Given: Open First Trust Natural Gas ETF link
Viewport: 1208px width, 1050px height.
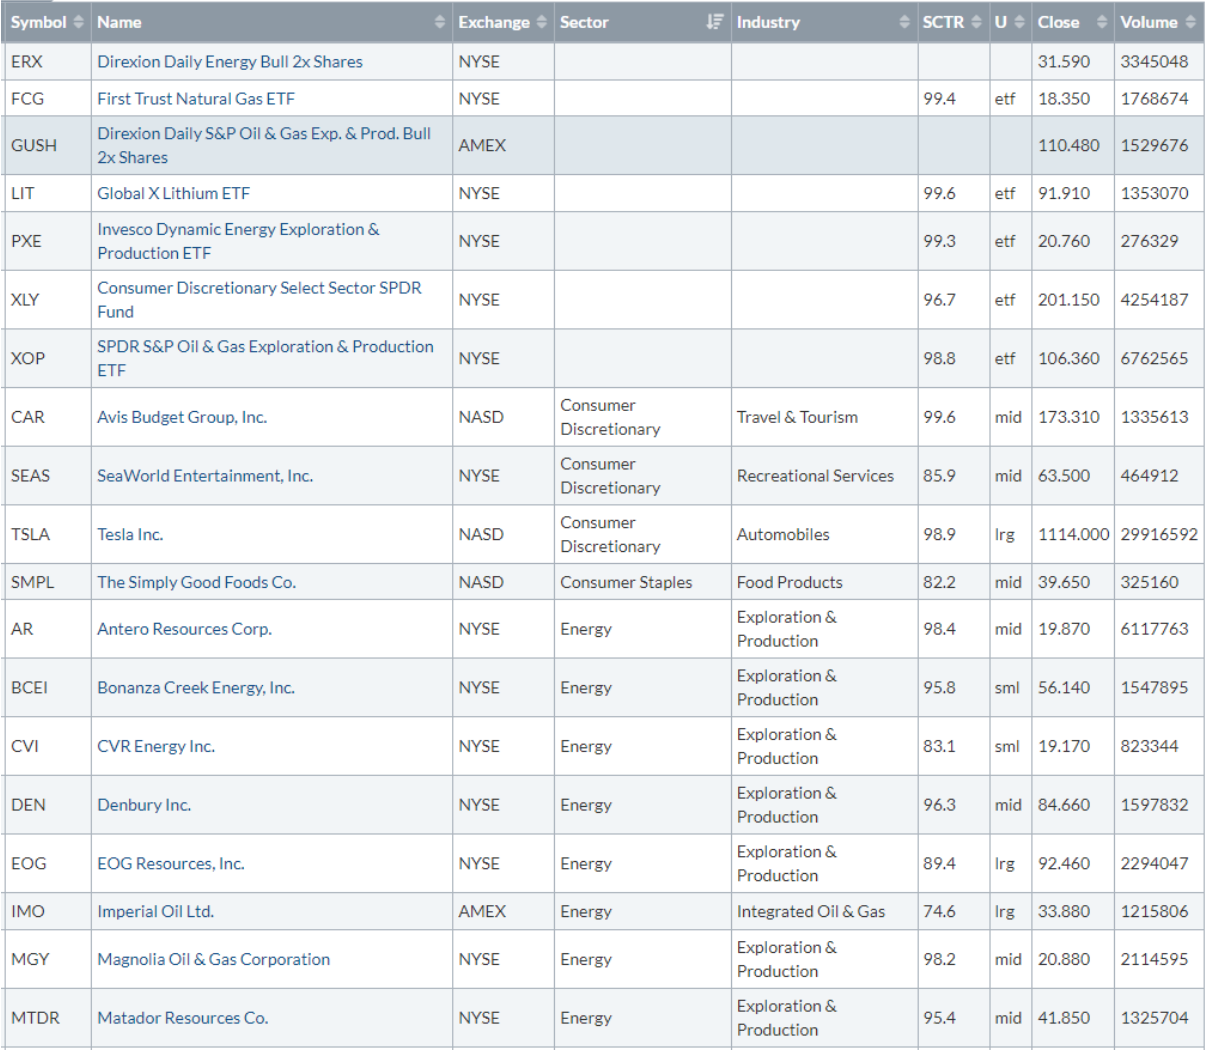Looking at the screenshot, I should point(196,98).
